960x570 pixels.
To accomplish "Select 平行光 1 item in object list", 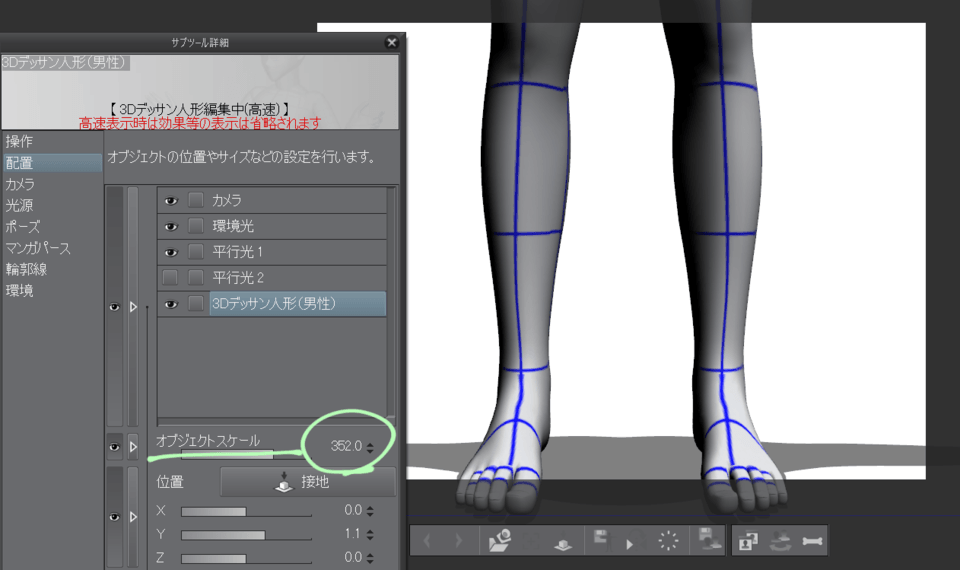I will point(298,252).
